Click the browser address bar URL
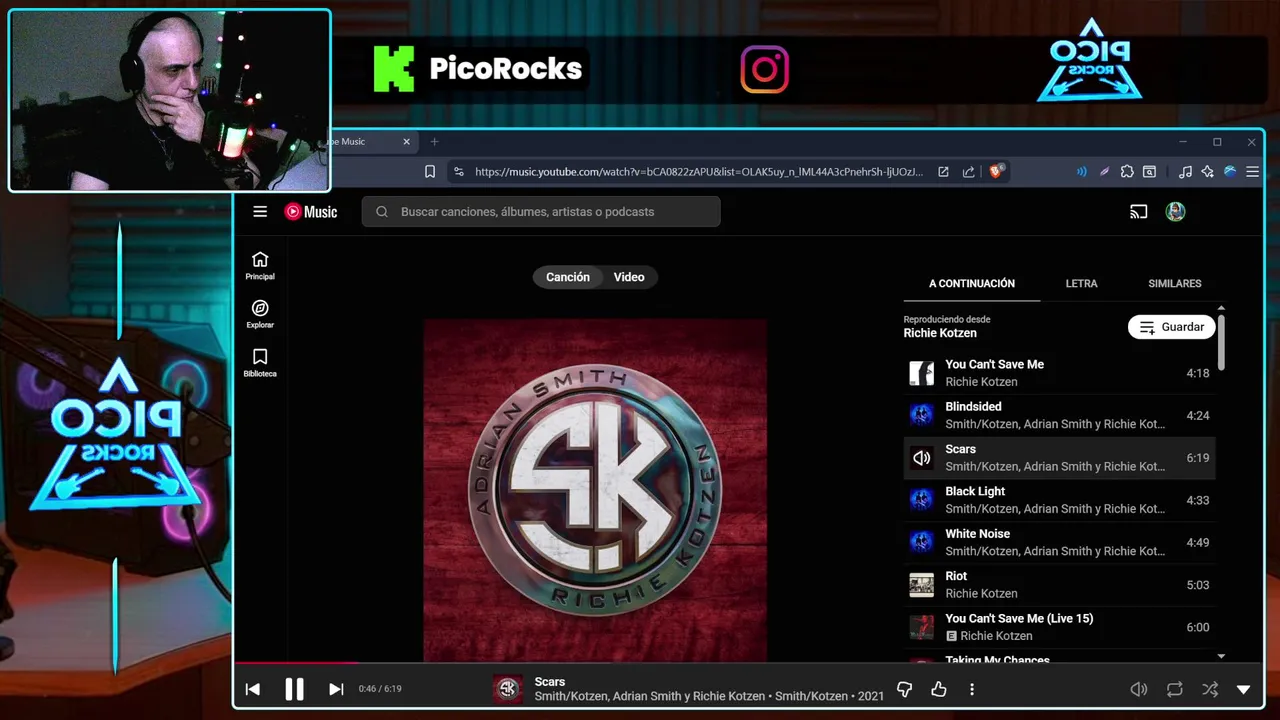 (x=698, y=172)
